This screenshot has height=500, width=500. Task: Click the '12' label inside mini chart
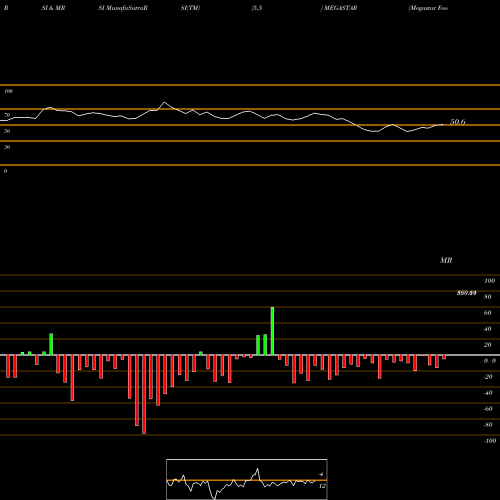[322, 486]
